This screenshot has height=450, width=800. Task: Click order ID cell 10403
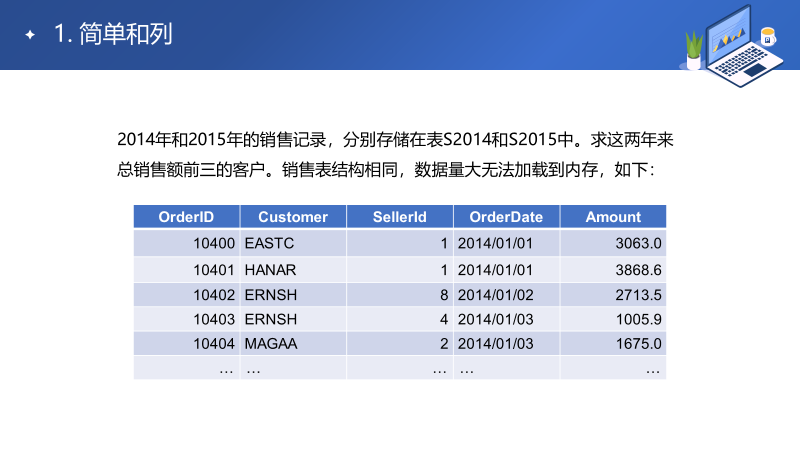click(214, 320)
